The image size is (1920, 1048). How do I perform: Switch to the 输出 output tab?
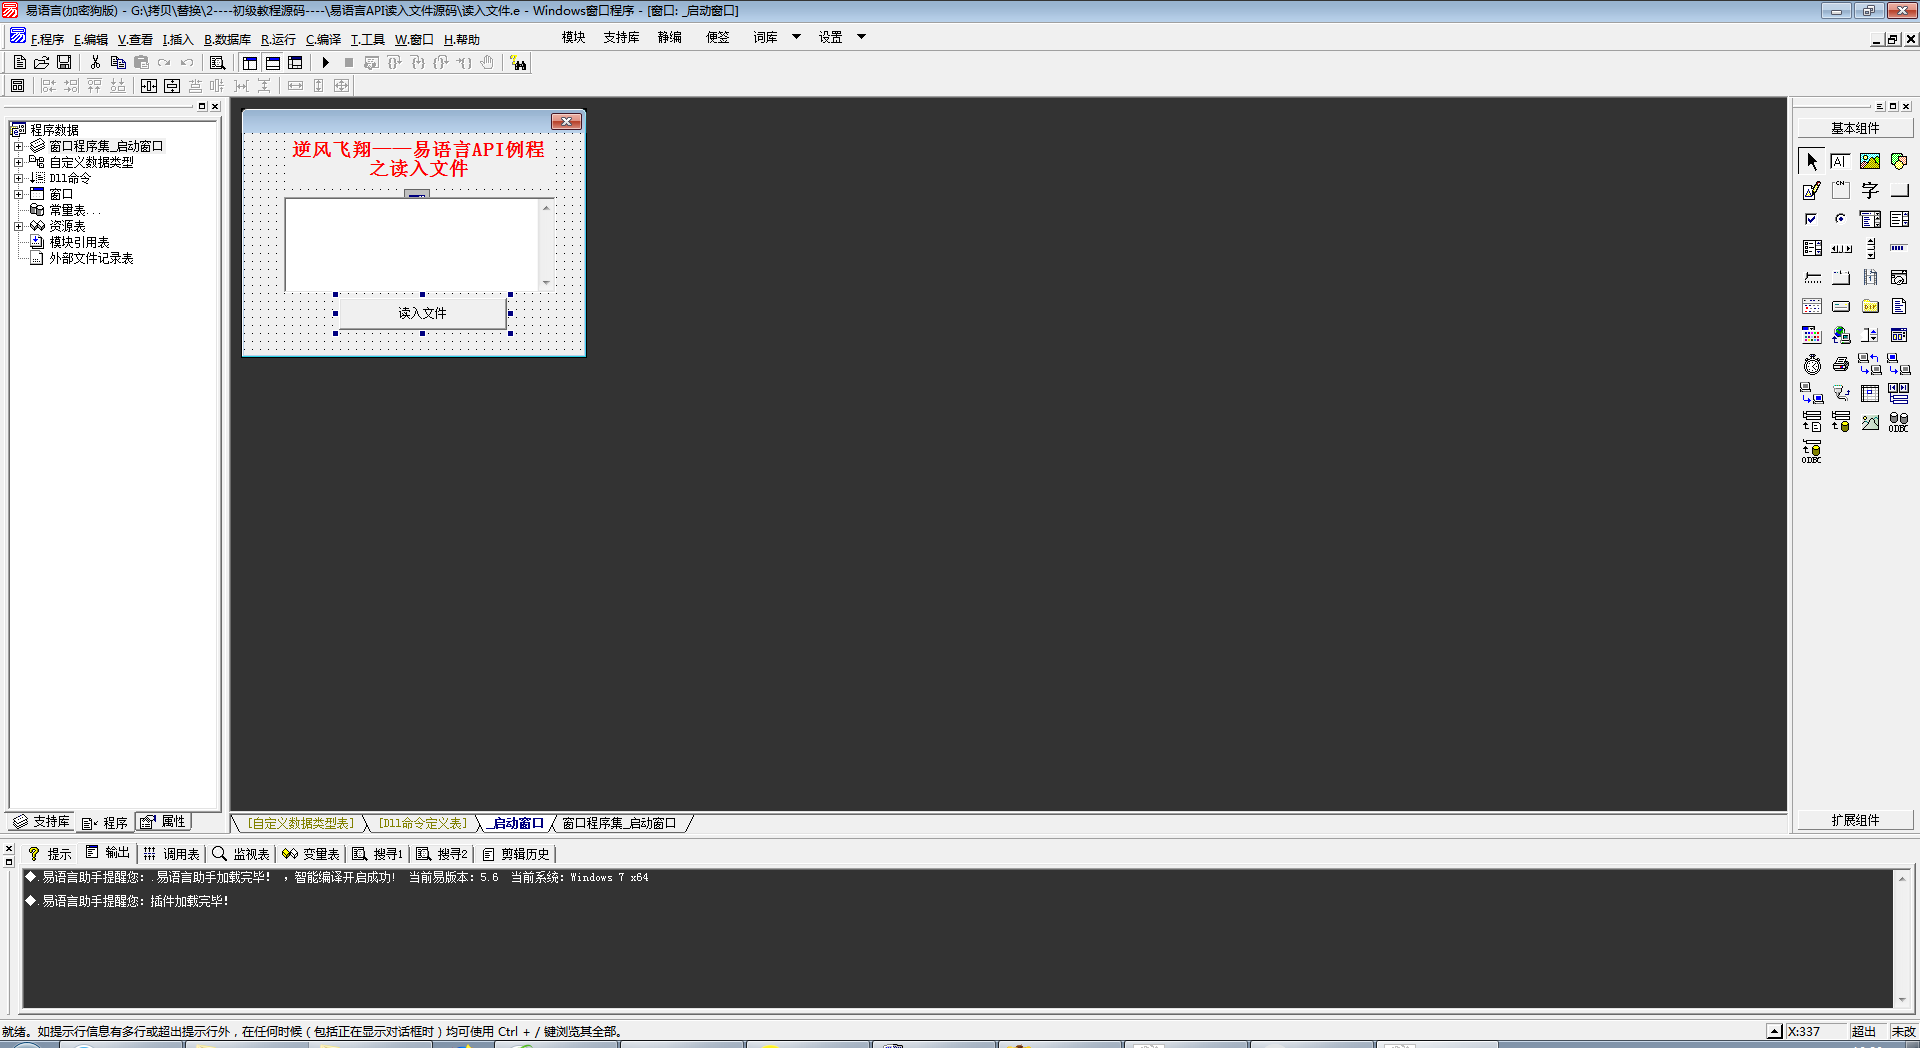pyautogui.click(x=108, y=853)
